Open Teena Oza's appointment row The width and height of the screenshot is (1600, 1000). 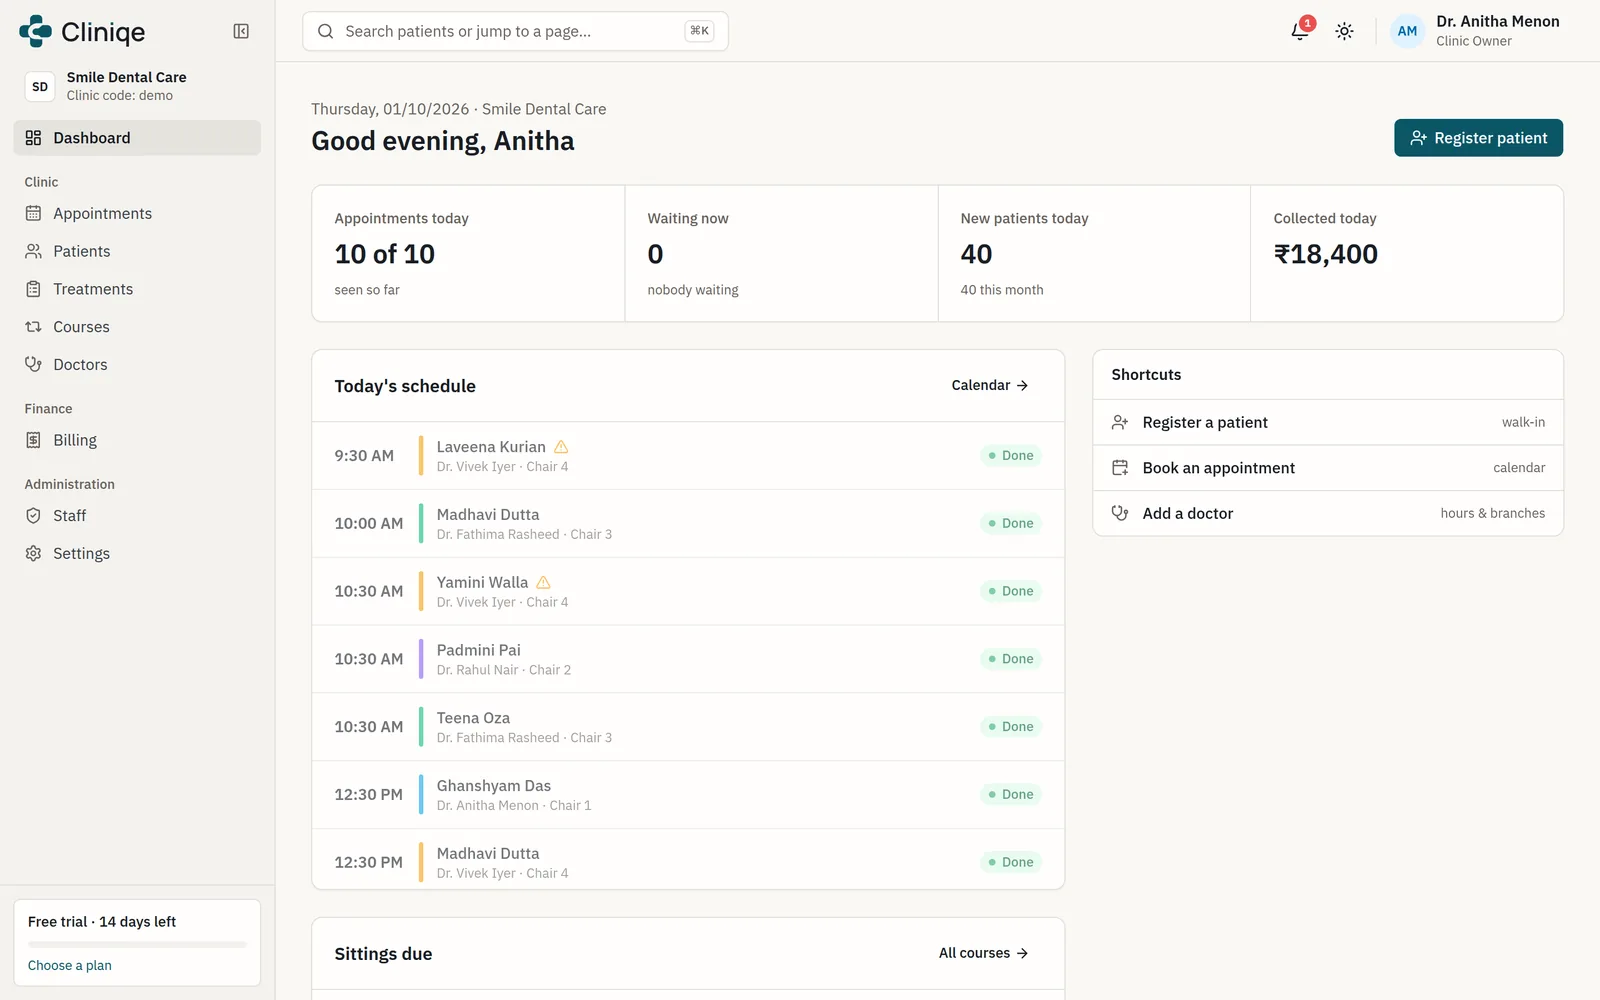(688, 727)
